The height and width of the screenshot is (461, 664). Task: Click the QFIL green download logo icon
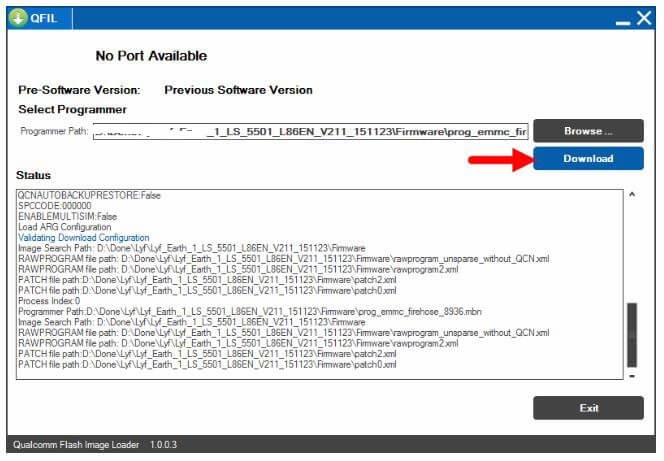point(18,18)
